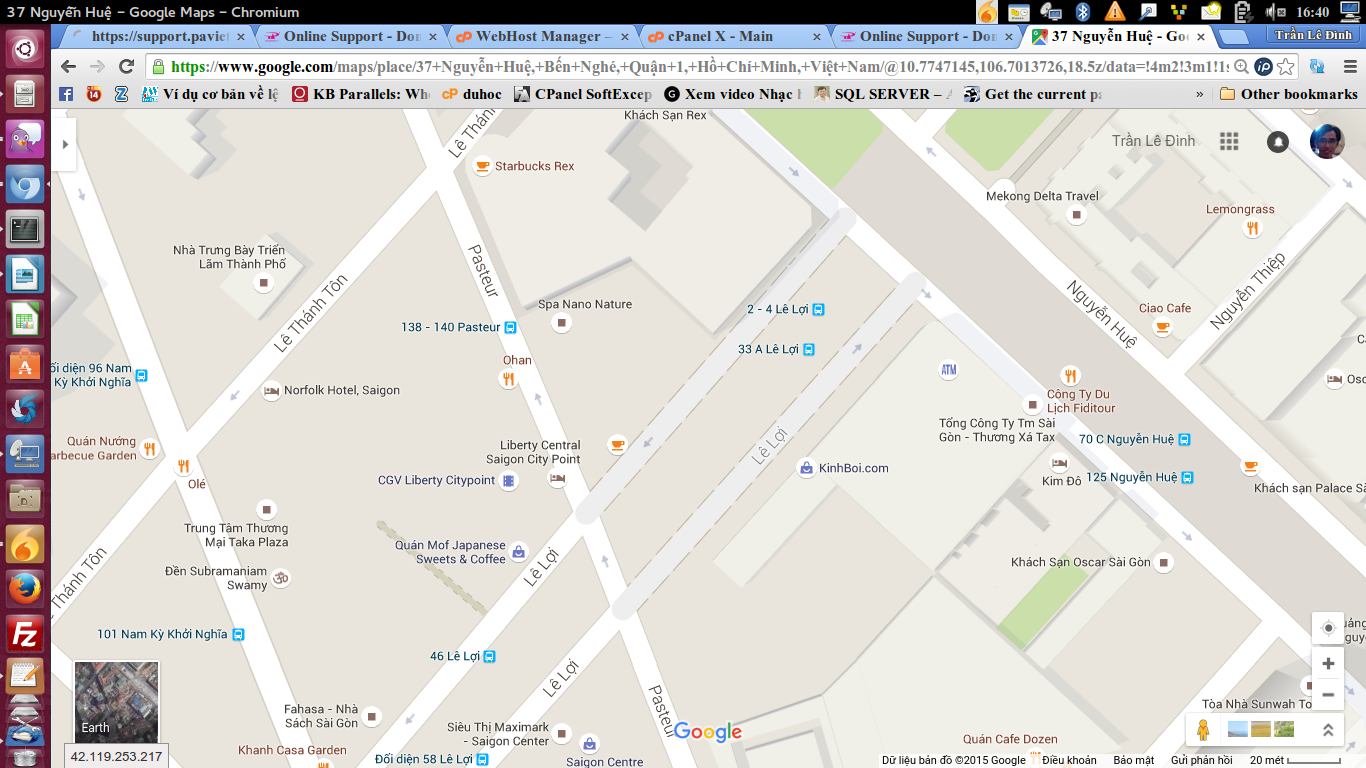1366x768 pixels.
Task: Open the Terminal from the launcher
Action: [25, 229]
